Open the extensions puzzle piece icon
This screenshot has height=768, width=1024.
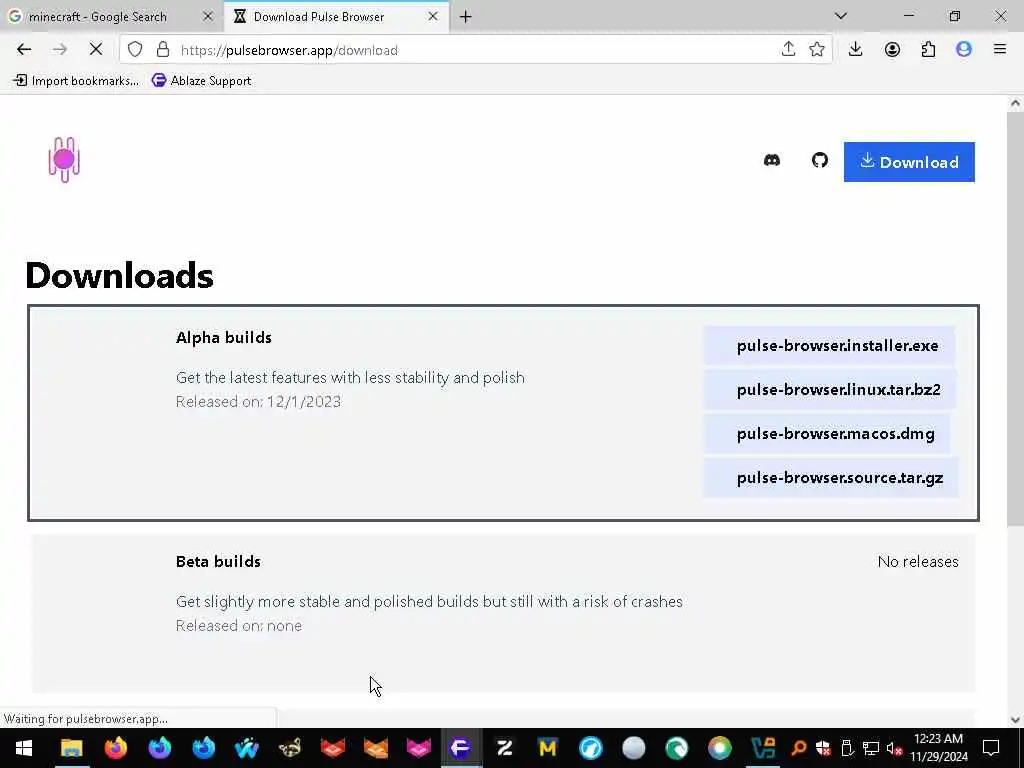point(928,50)
